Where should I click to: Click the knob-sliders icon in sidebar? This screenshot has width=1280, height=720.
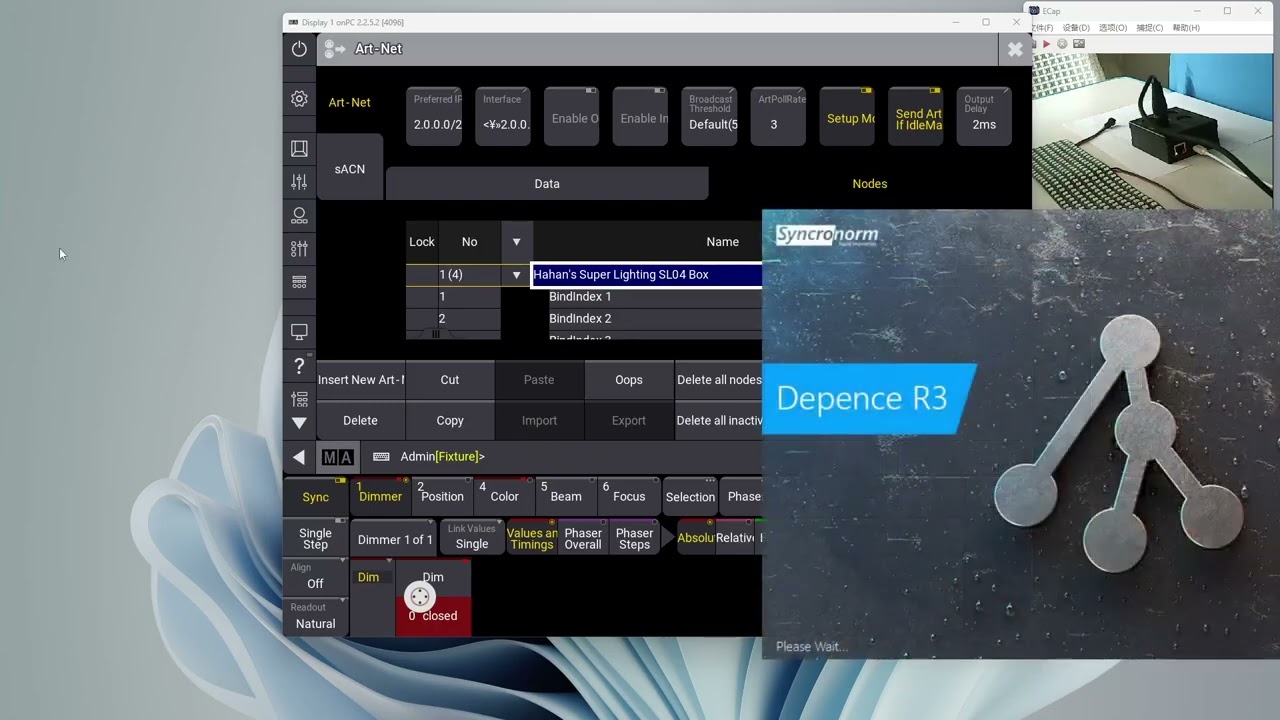(299, 248)
